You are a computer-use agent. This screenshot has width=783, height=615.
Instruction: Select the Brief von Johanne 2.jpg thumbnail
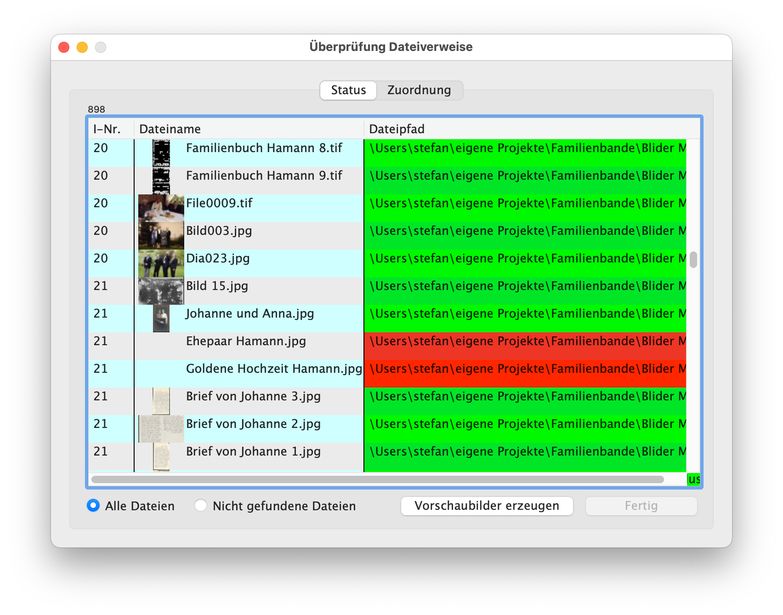point(161,425)
